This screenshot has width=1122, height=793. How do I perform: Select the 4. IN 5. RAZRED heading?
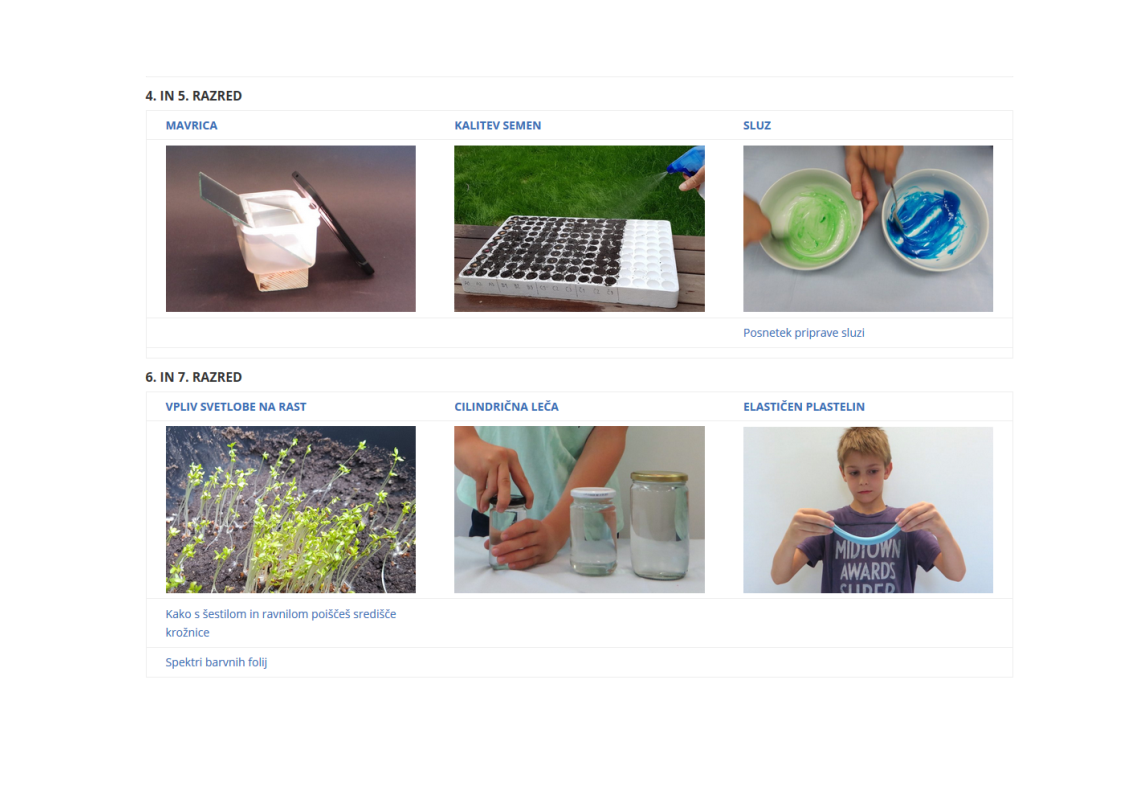tap(193, 96)
